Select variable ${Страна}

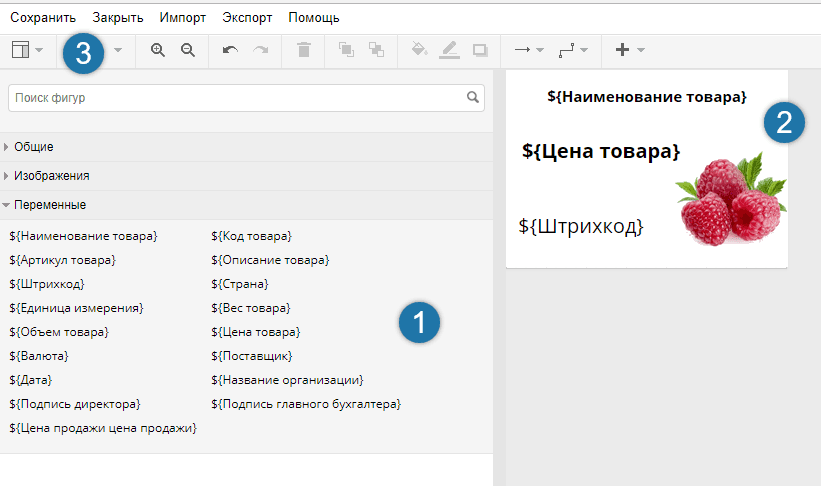tap(240, 284)
